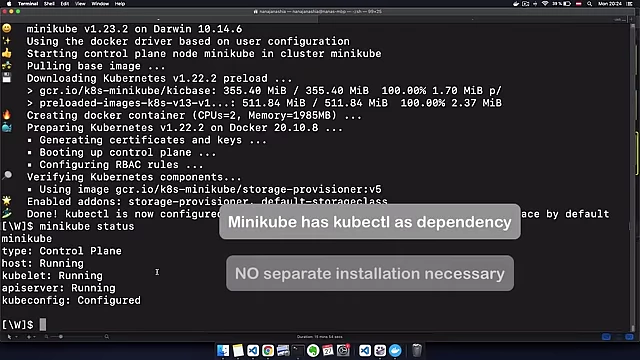The width and height of the screenshot is (640, 360).
Task: Click the Docker whale menu bar icon
Action: [516, 4]
